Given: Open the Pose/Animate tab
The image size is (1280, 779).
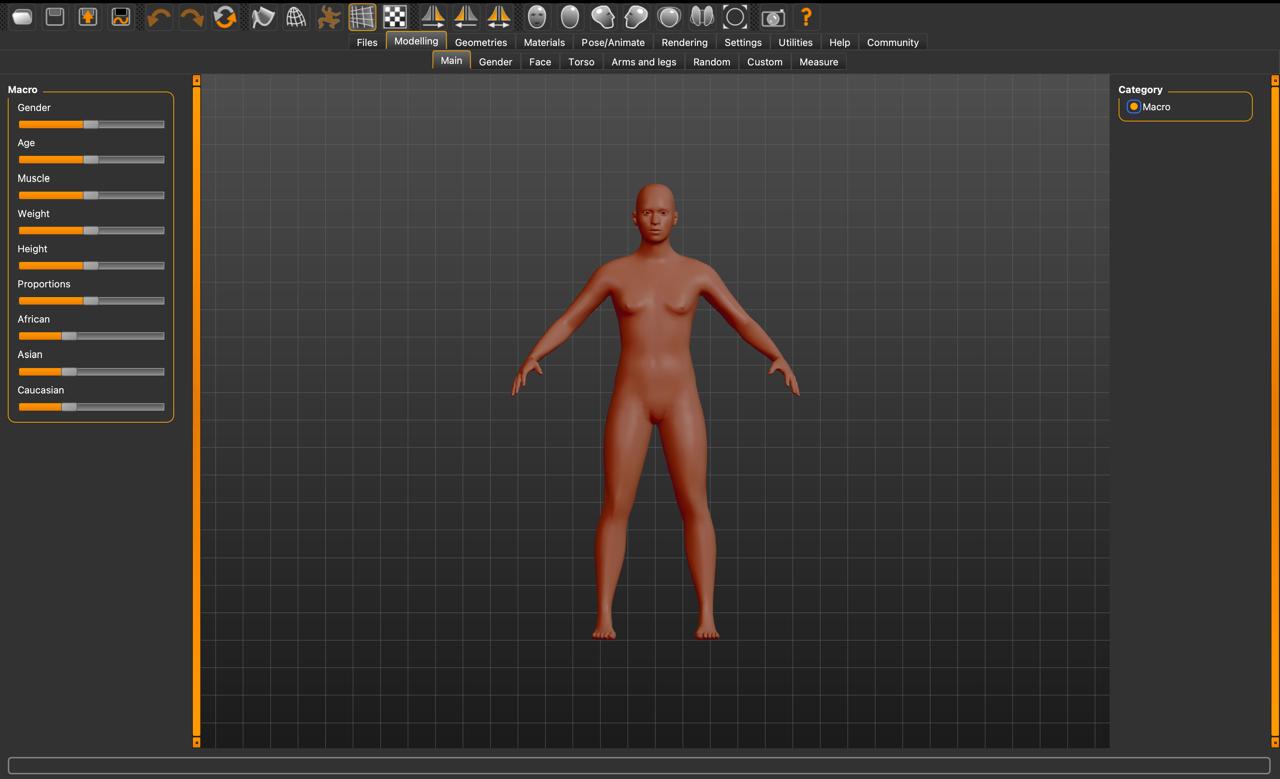Looking at the screenshot, I should (x=613, y=42).
